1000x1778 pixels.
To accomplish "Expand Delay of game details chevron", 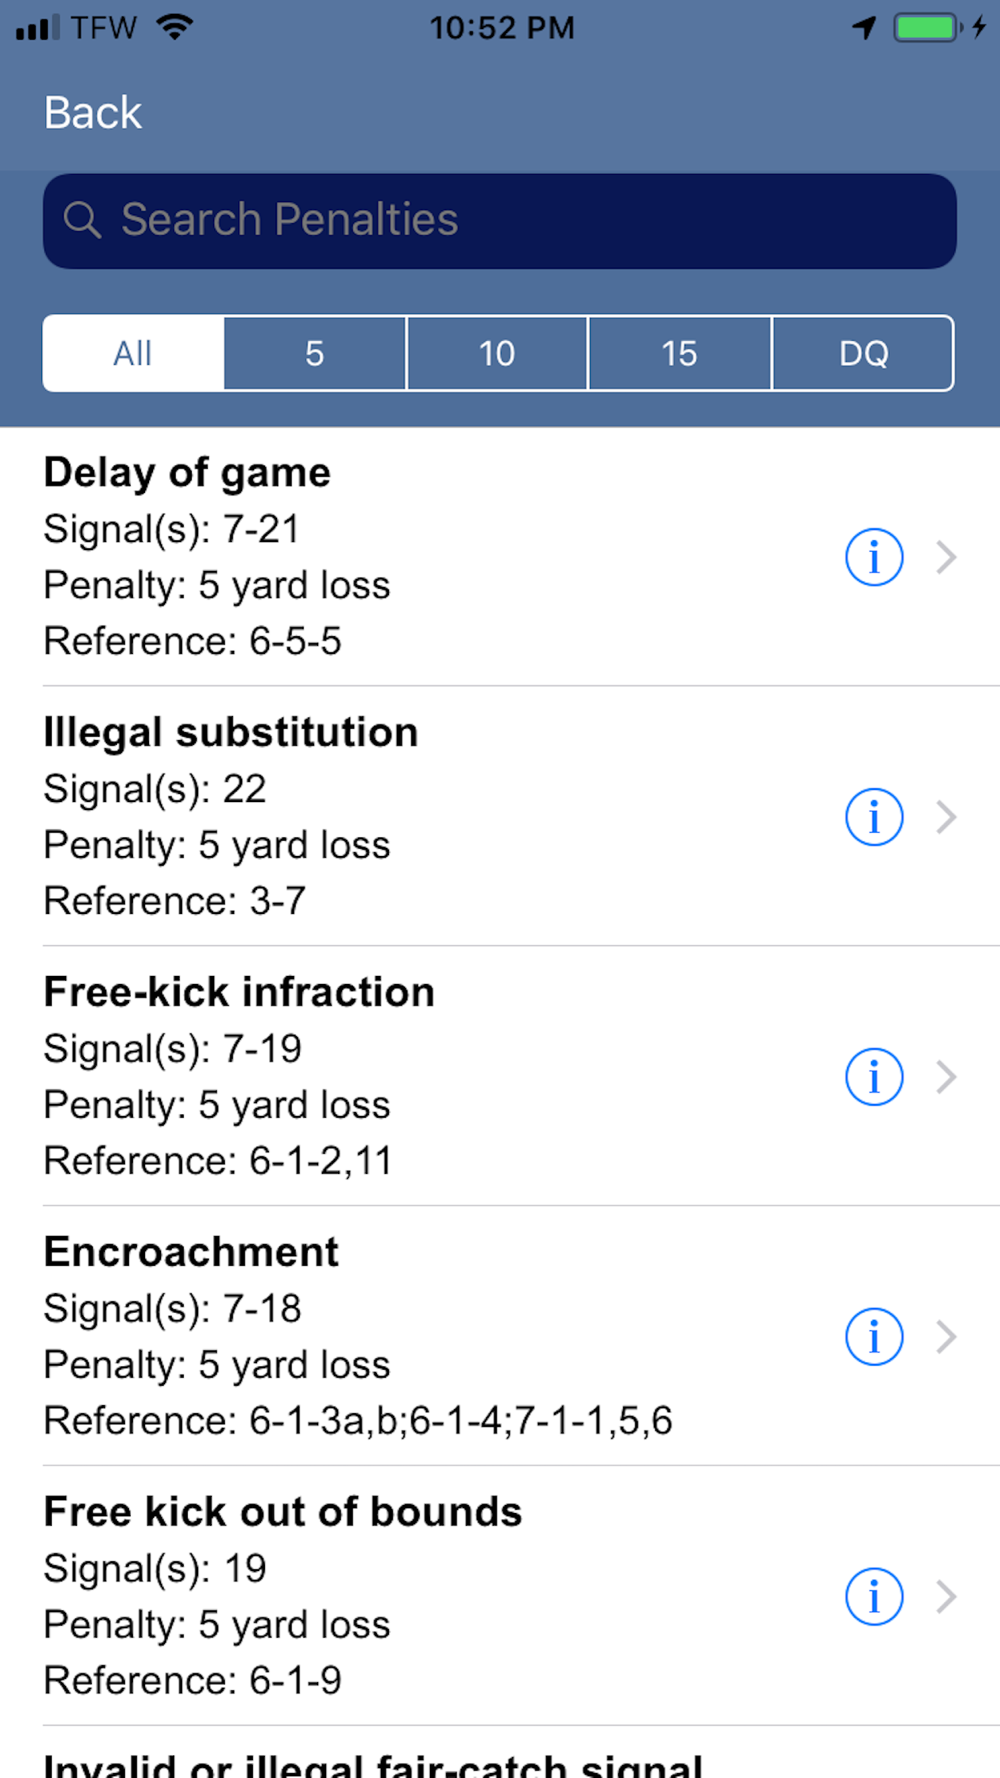I will (946, 557).
